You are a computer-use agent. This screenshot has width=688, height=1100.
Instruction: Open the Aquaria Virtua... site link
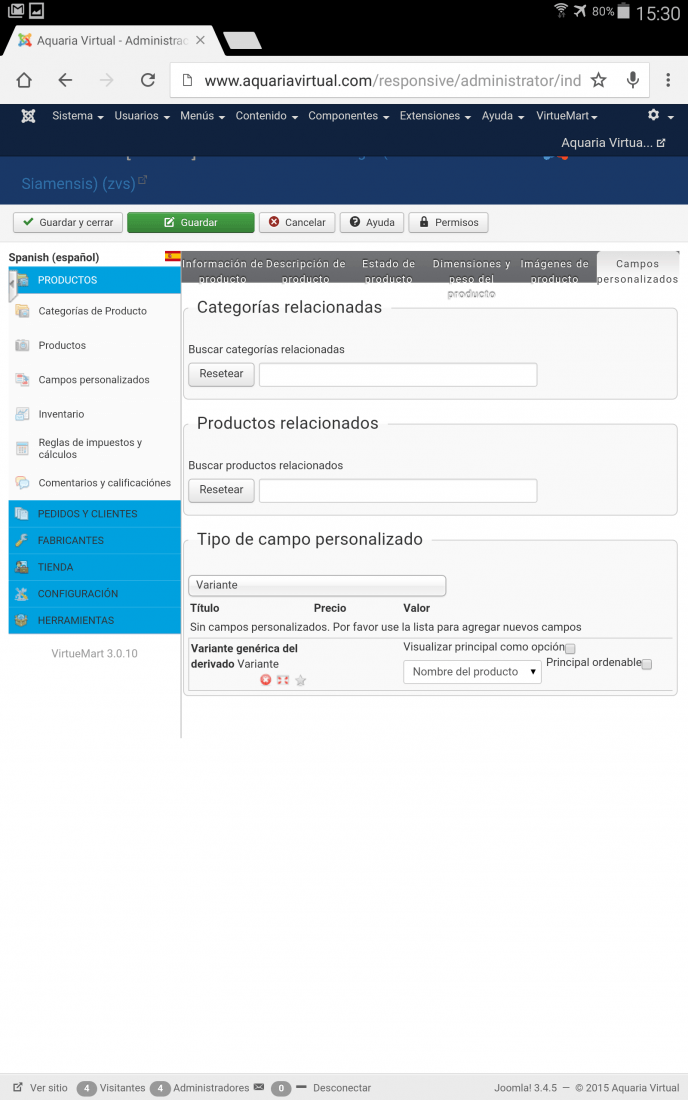click(613, 142)
